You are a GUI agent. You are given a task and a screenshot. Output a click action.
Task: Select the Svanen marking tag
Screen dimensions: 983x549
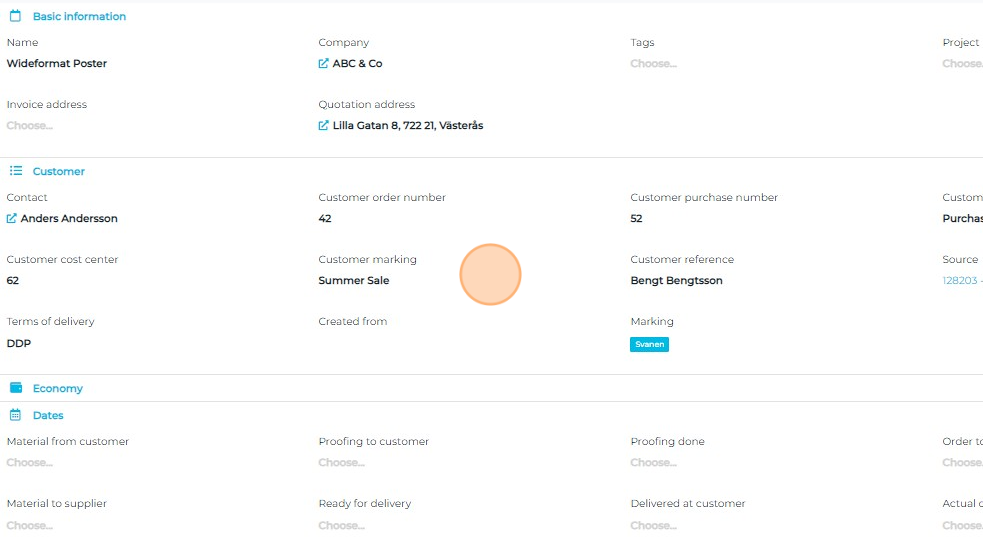649,344
